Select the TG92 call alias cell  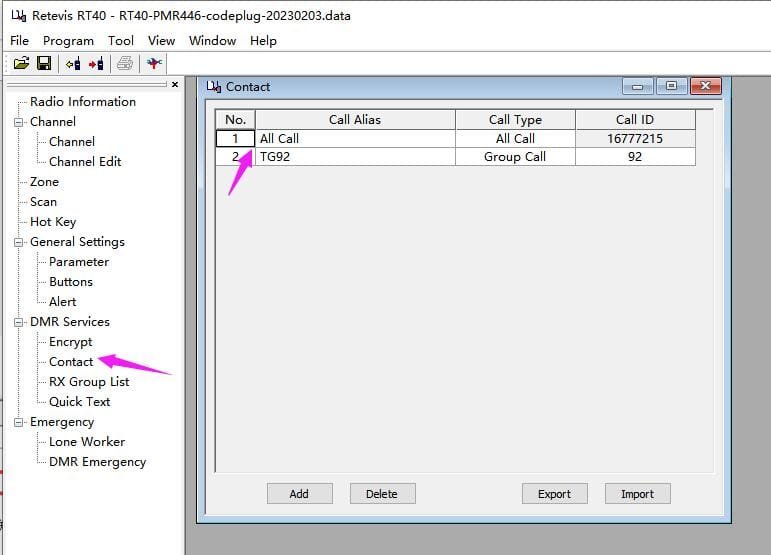354,157
